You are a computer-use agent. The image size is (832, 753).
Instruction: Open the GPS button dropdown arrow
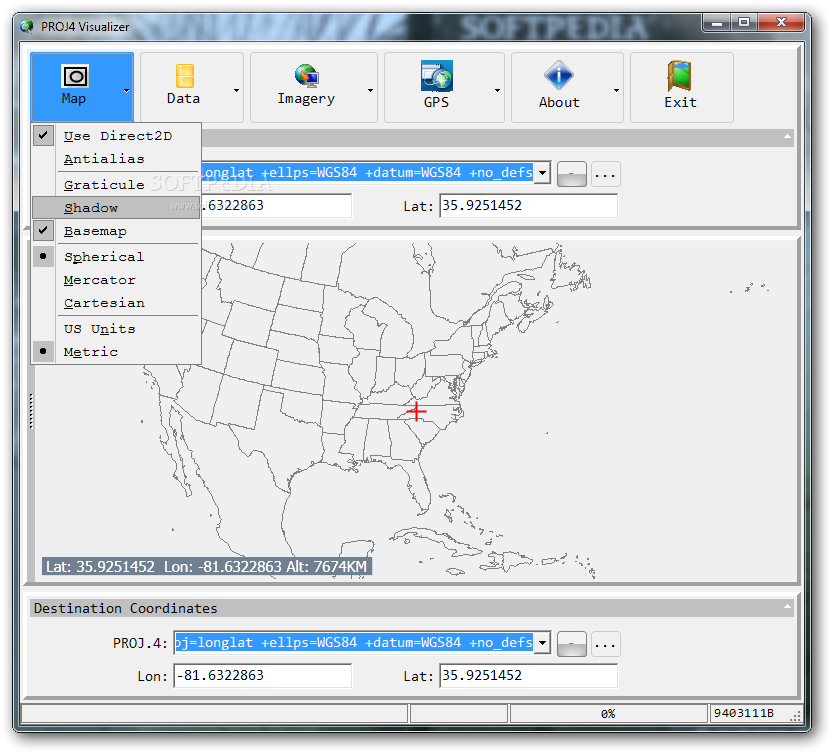497,90
